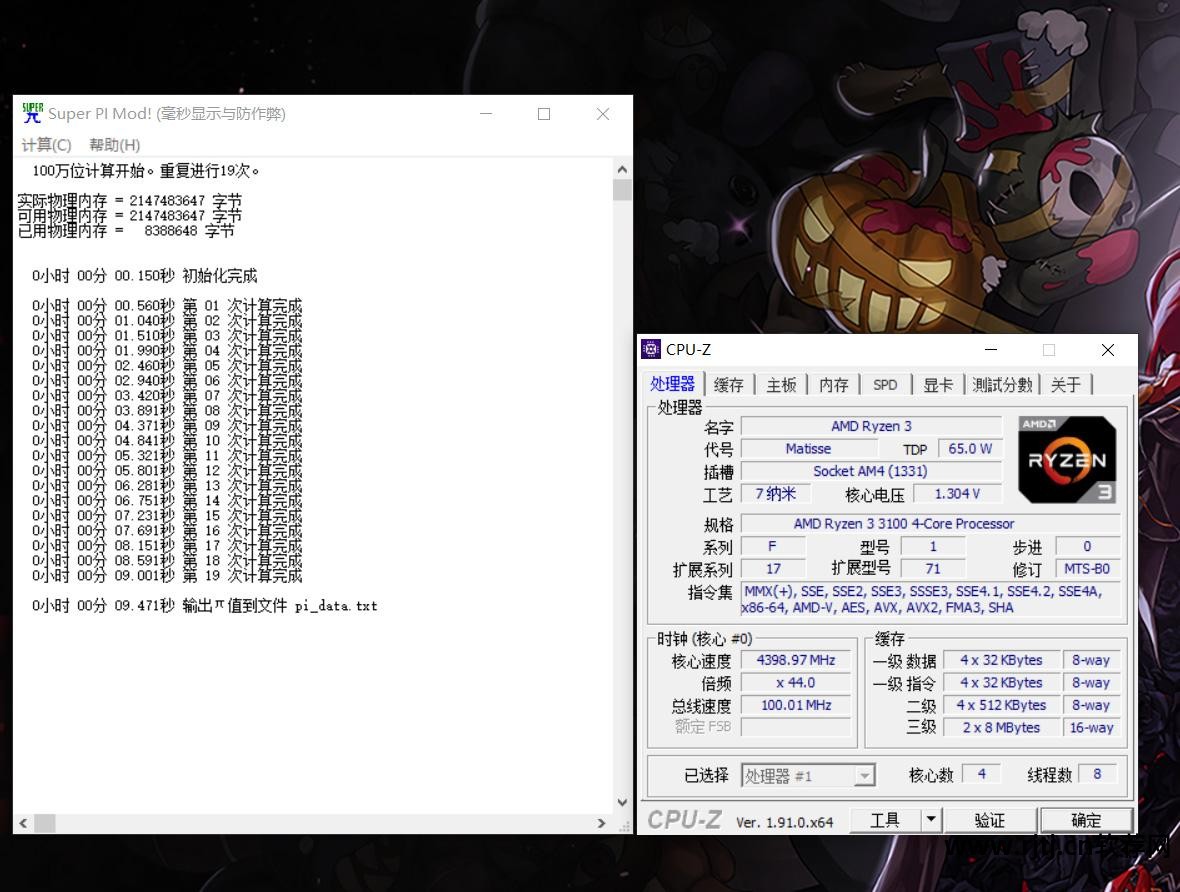This screenshot has height=892, width=1180.
Task: Click the 09.001秒 第 19 次计算完成 line
Action: pos(167,576)
